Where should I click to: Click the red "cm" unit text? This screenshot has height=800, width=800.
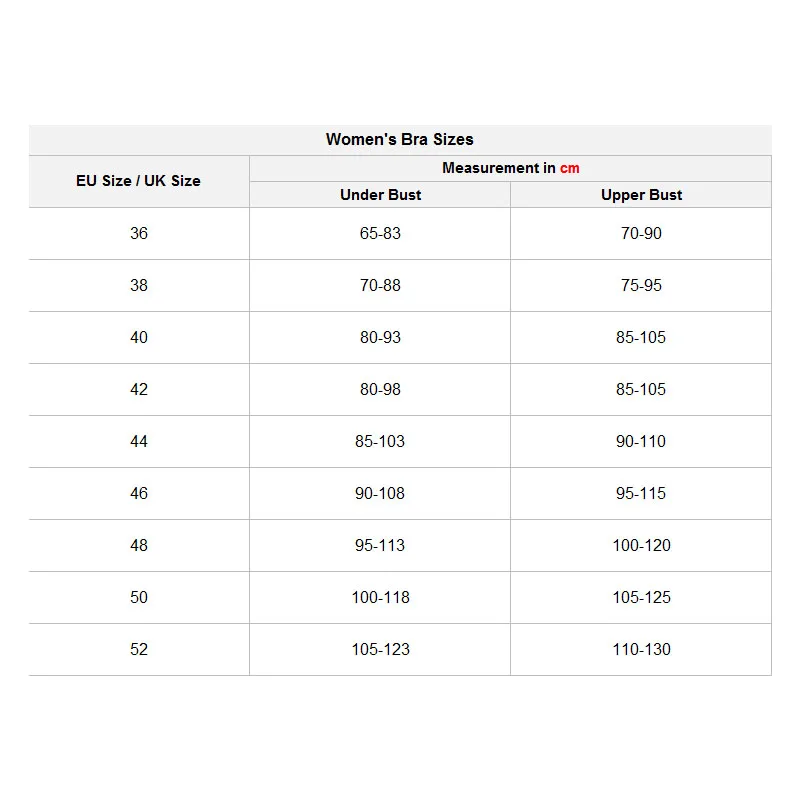[569, 168]
